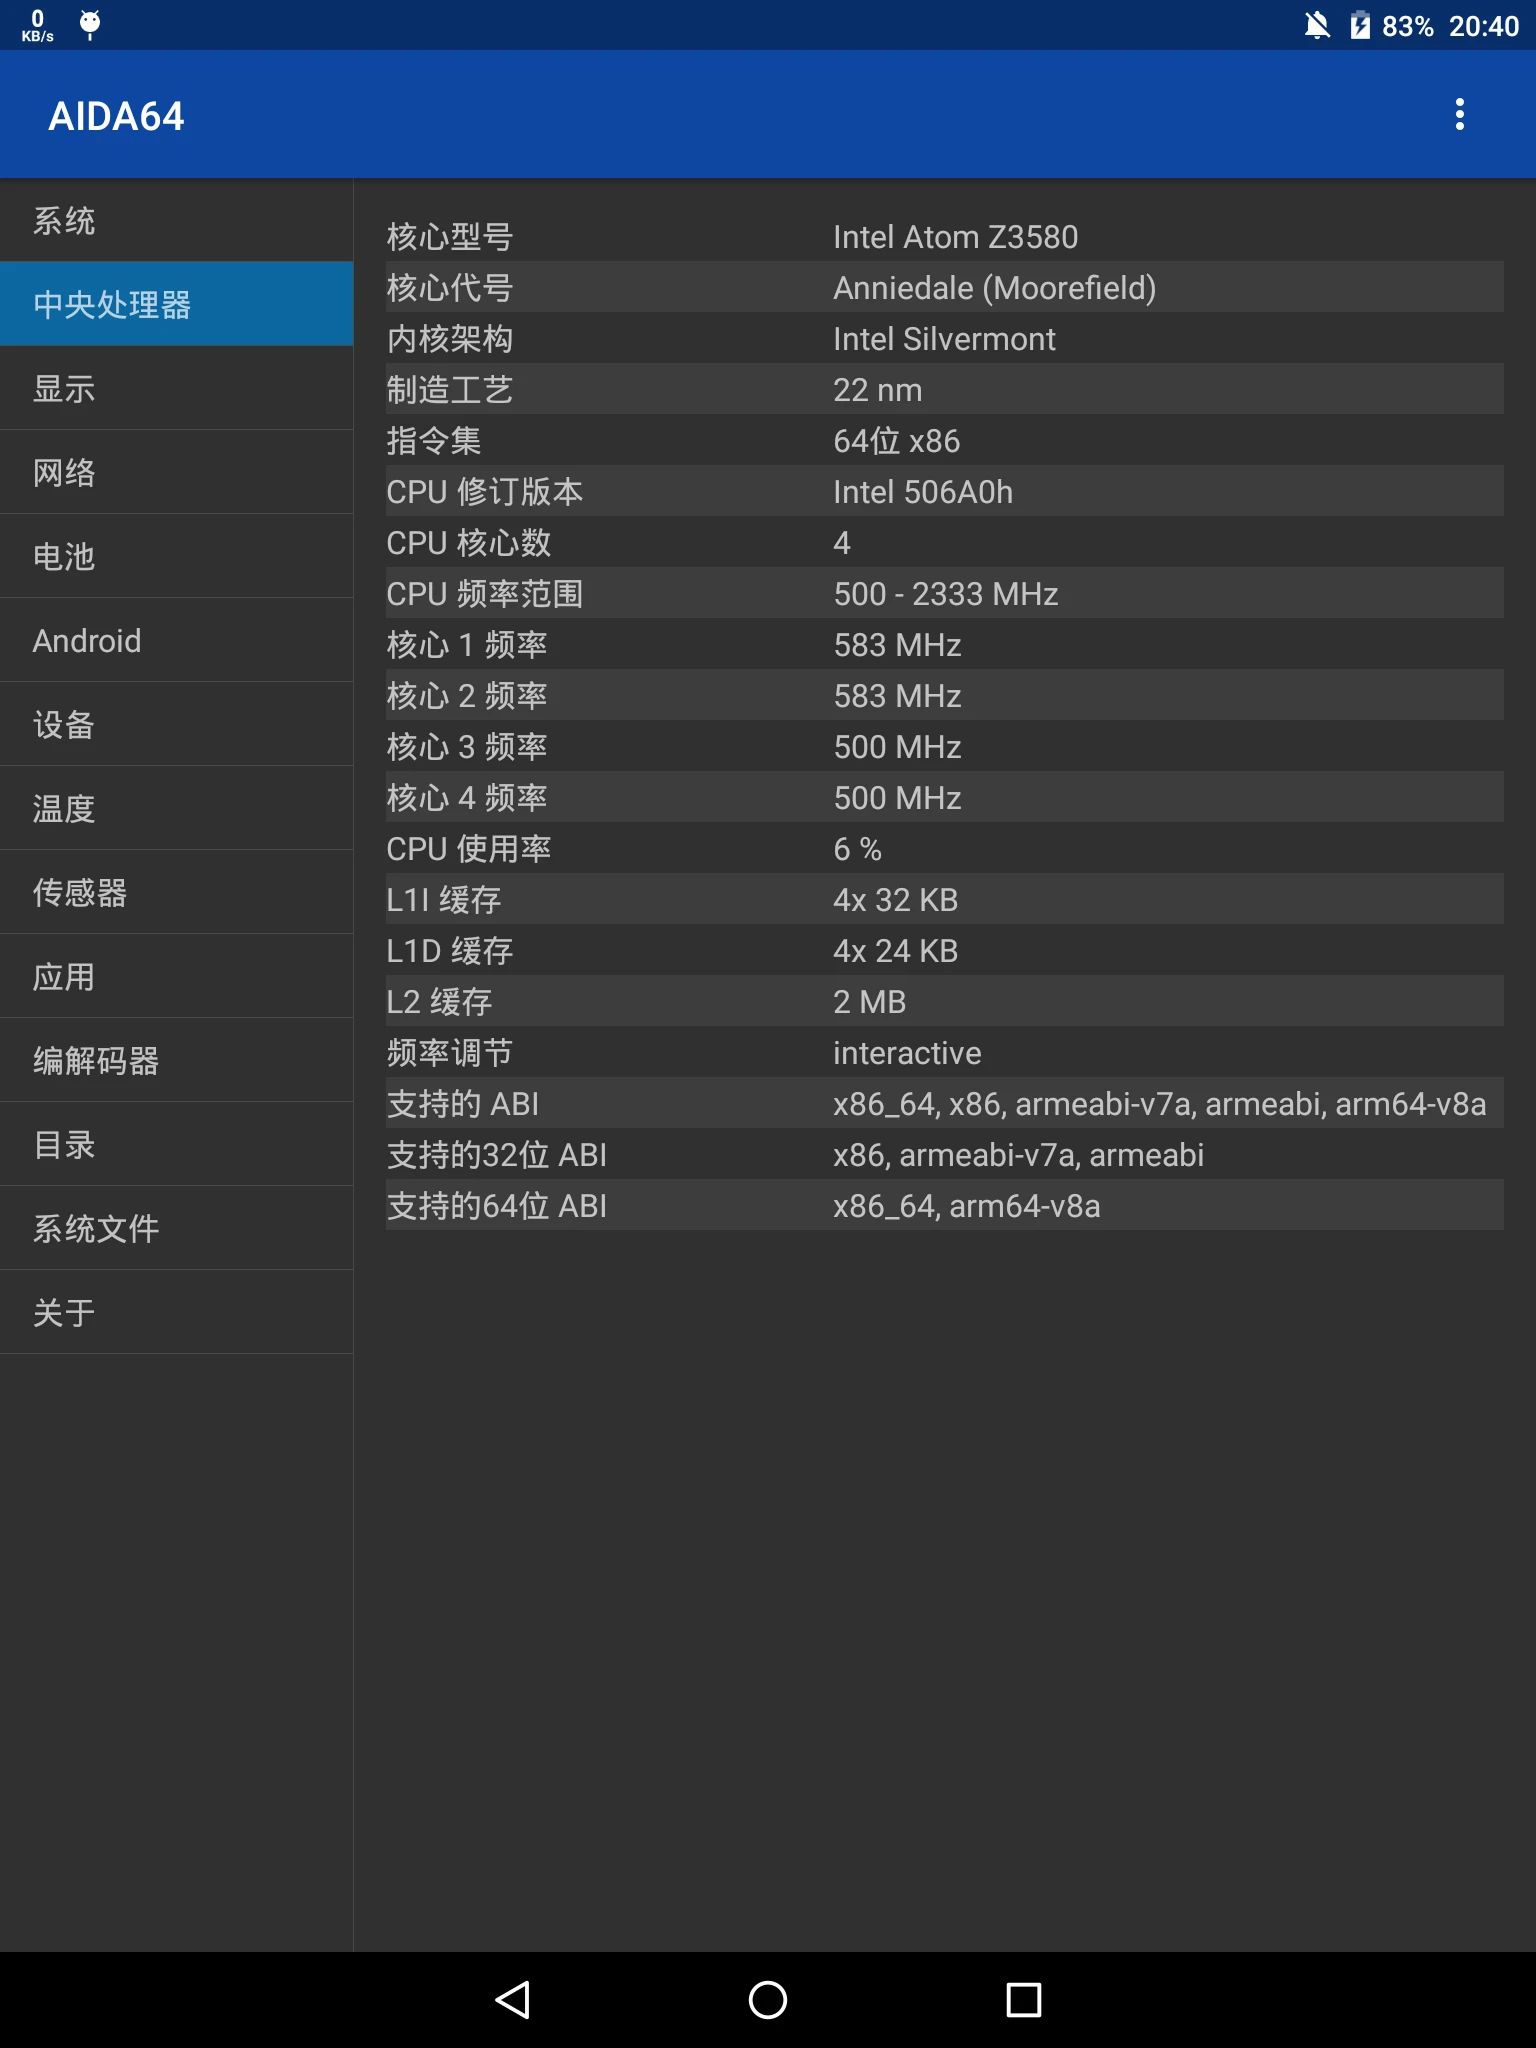Screen dimensions: 1536x2048
Task: Open the 系统 section
Action: point(176,221)
